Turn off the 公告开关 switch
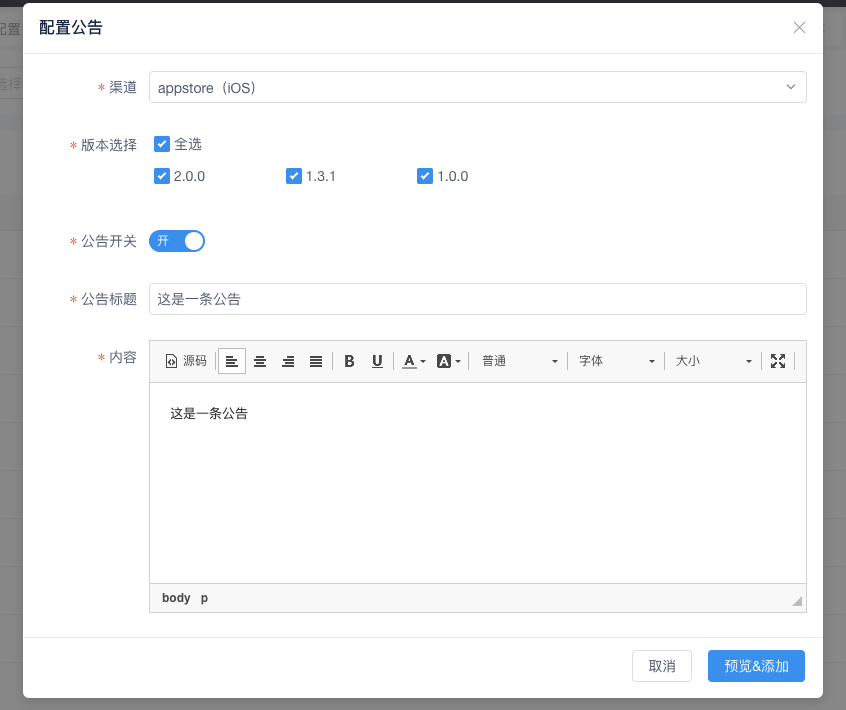 click(177, 241)
